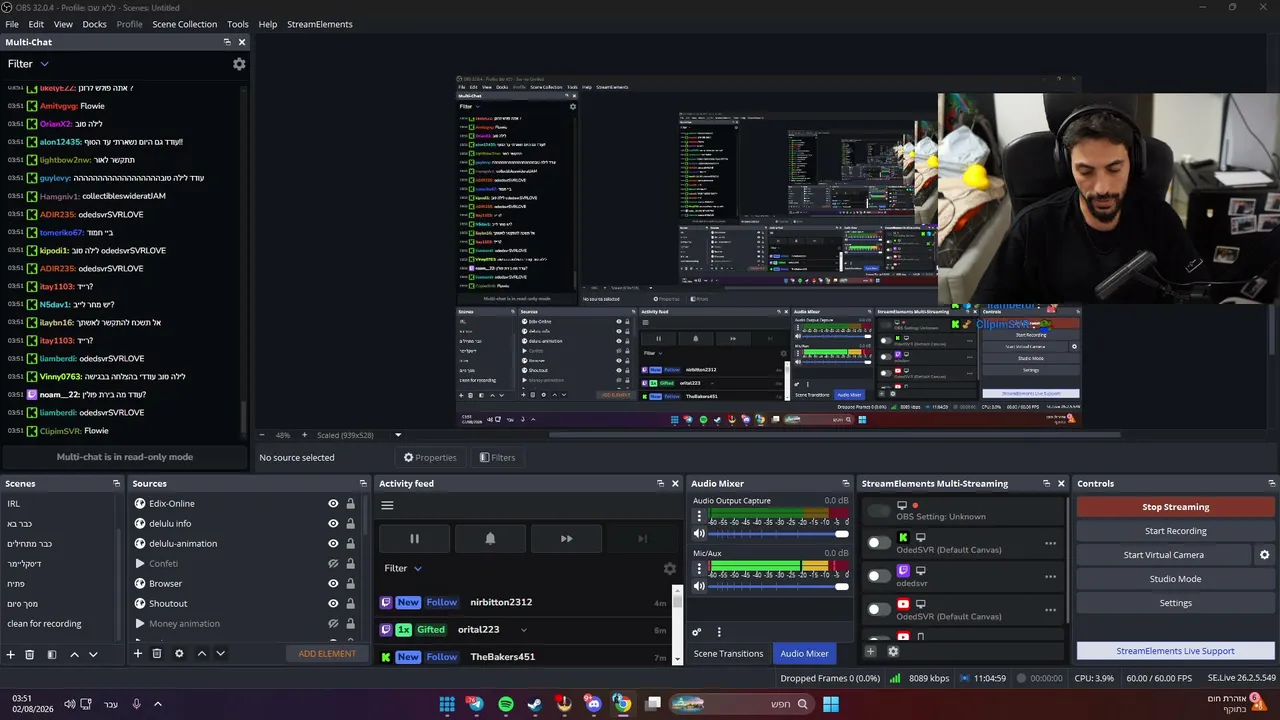Open Virtual Camera configuration gear
This screenshot has height=720, width=1280.
(1264, 555)
